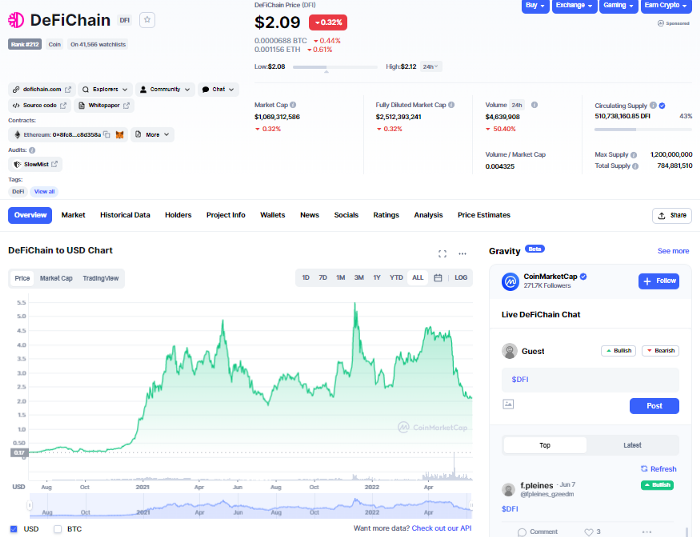Copy the Ethereum contract address icon
The image size is (700, 537).
[x=107, y=134]
